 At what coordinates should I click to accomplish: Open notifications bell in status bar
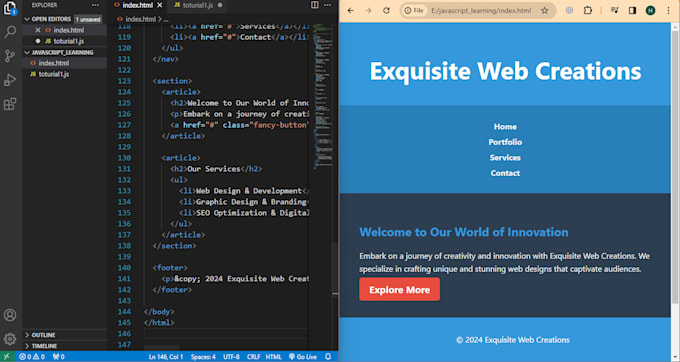pyautogui.click(x=328, y=356)
